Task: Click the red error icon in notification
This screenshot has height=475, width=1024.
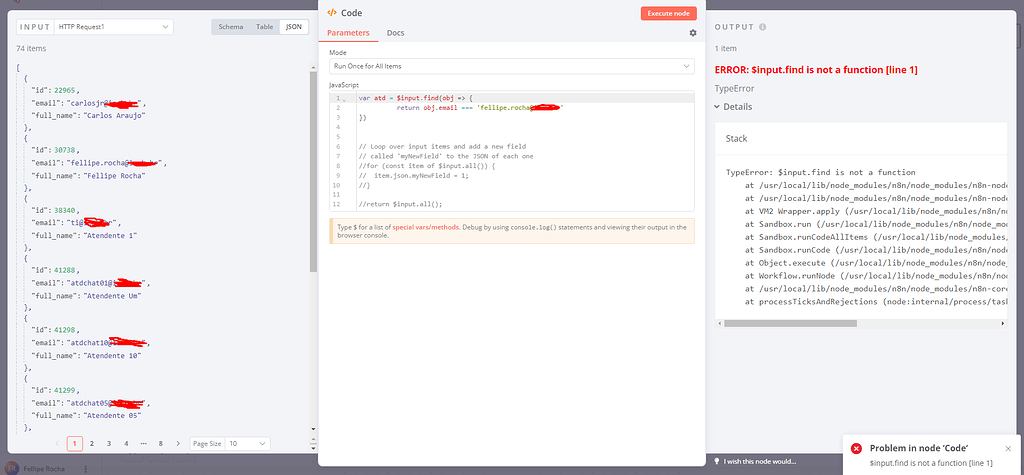Action: [856, 448]
